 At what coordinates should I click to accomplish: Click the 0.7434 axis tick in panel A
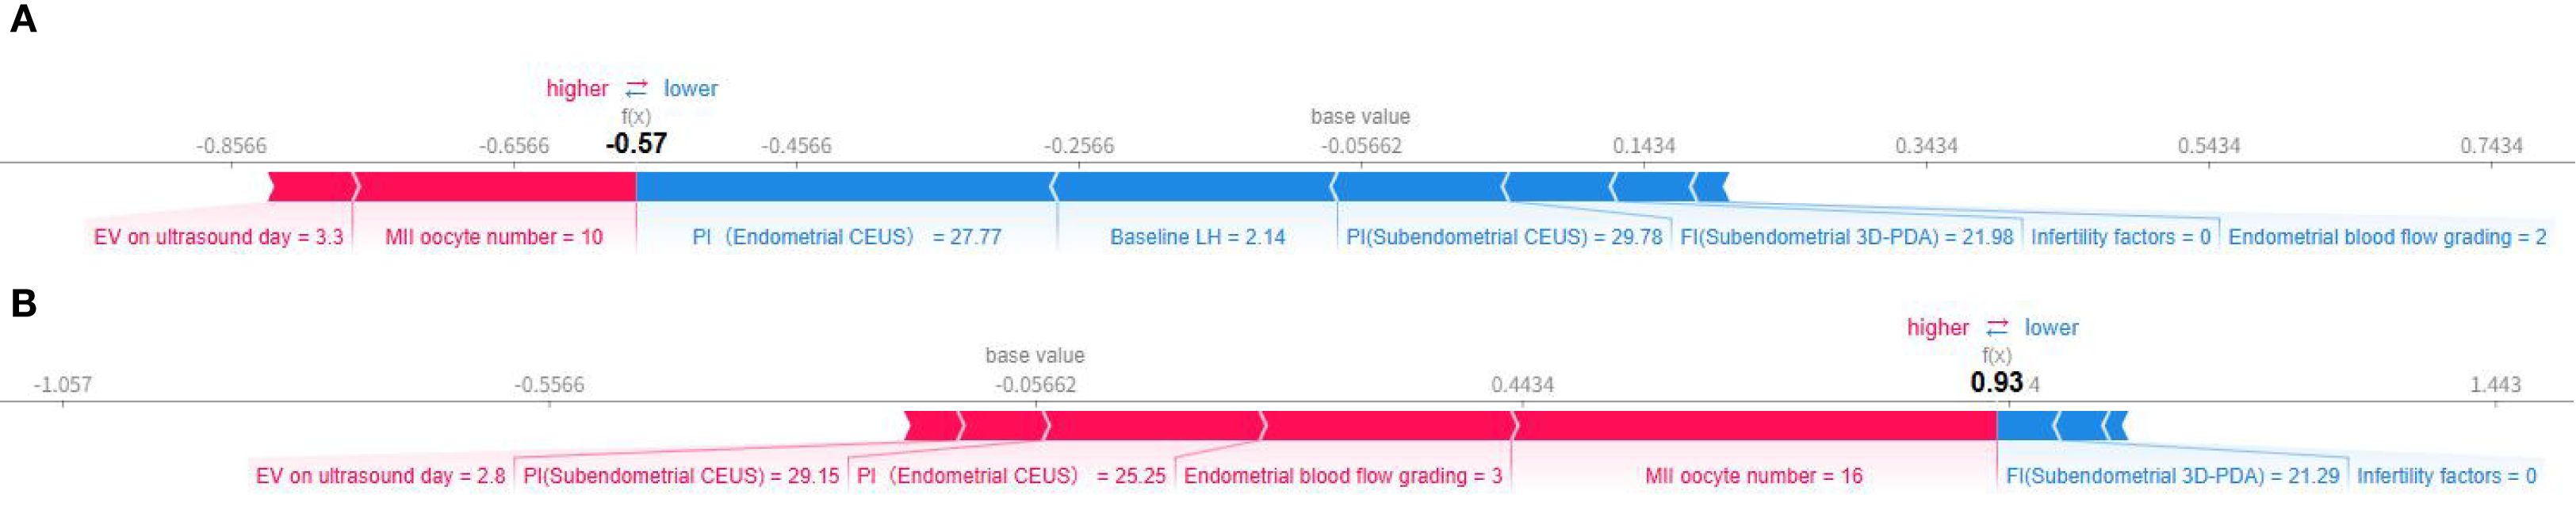pos(2491,146)
